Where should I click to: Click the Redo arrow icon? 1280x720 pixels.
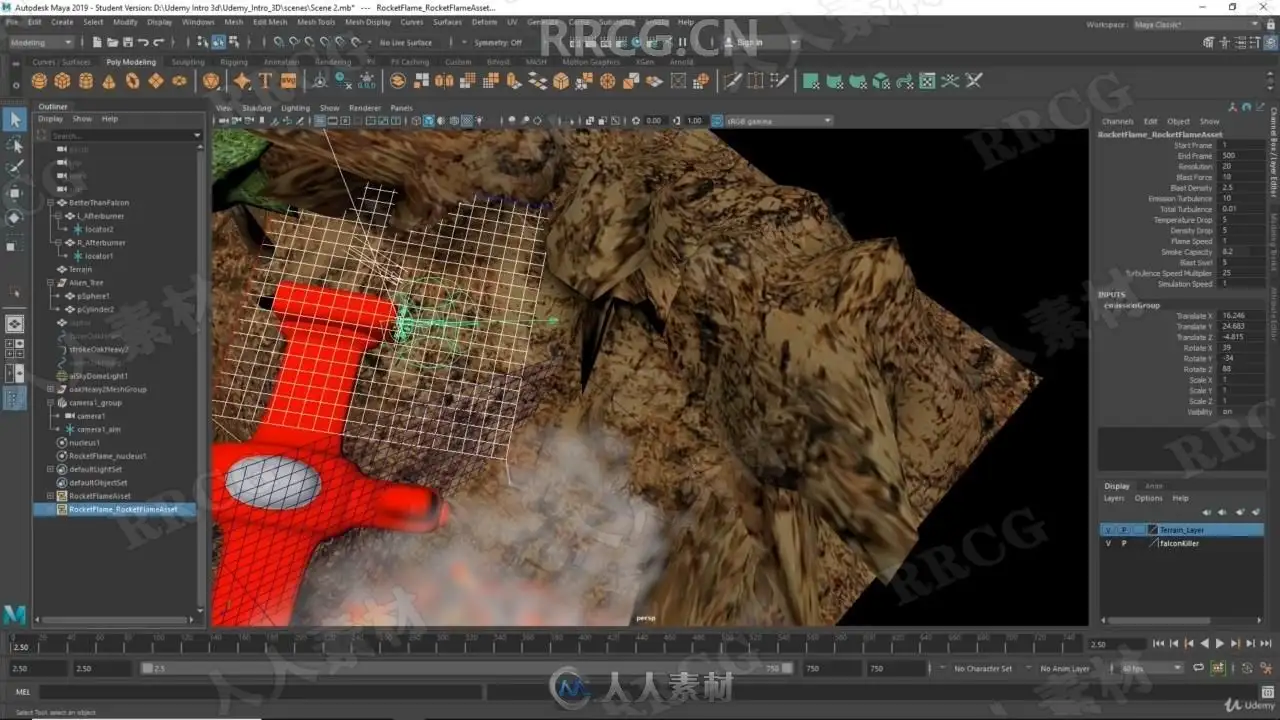pyautogui.click(x=159, y=43)
